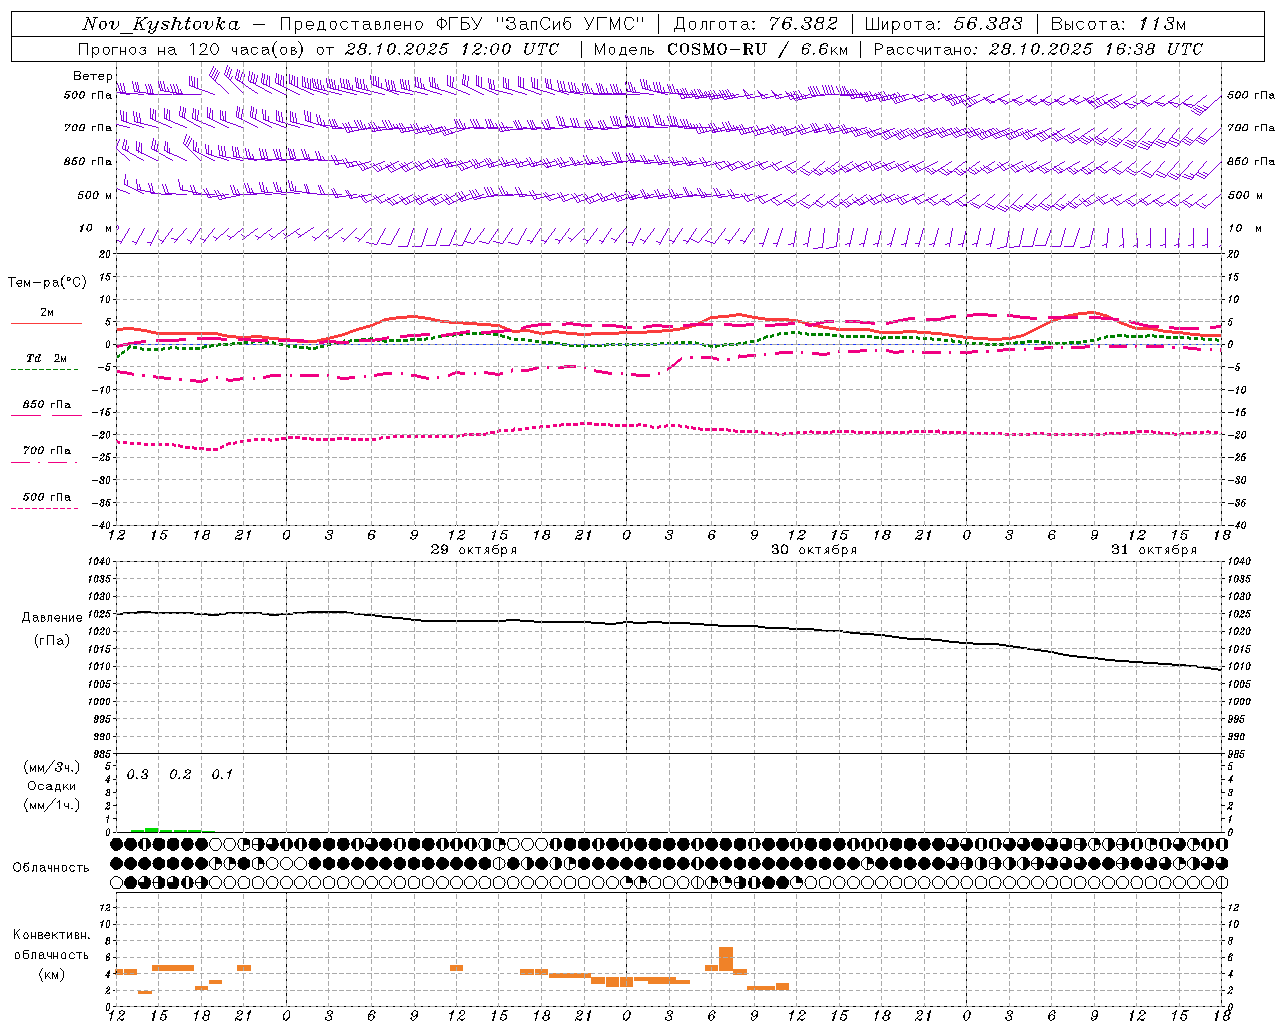Click the 0.2 precipitation amount value
Image resolution: width=1280 pixels, height=1024 pixels.
[180, 775]
